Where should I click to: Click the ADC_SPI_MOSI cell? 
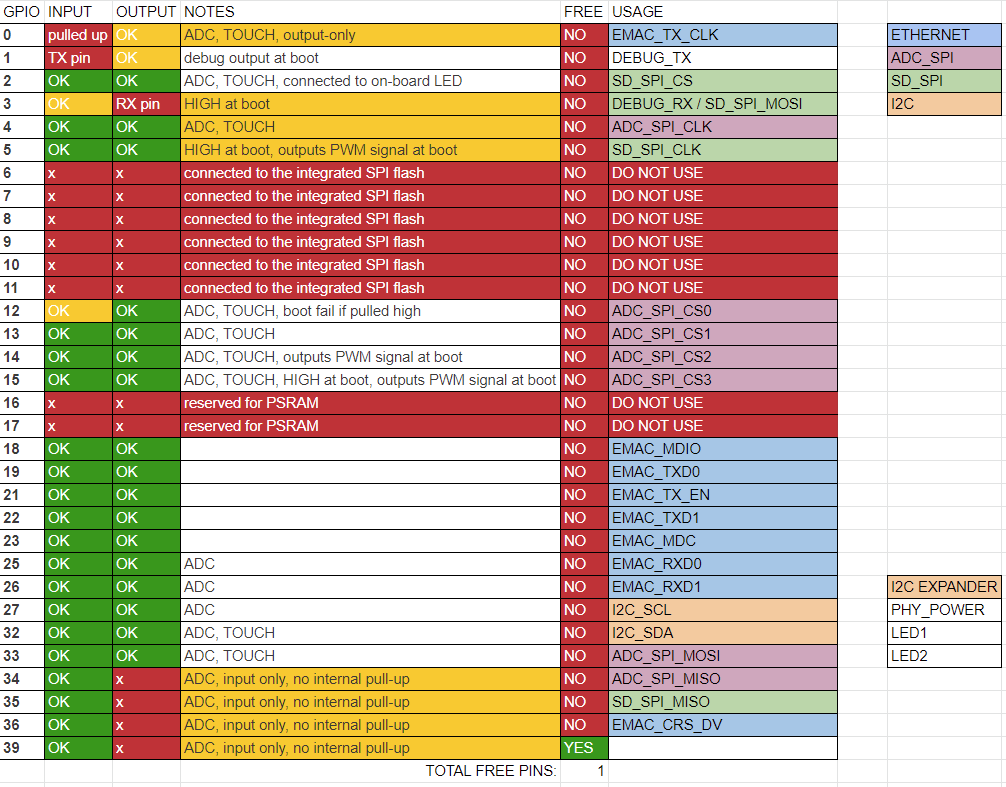coord(722,656)
